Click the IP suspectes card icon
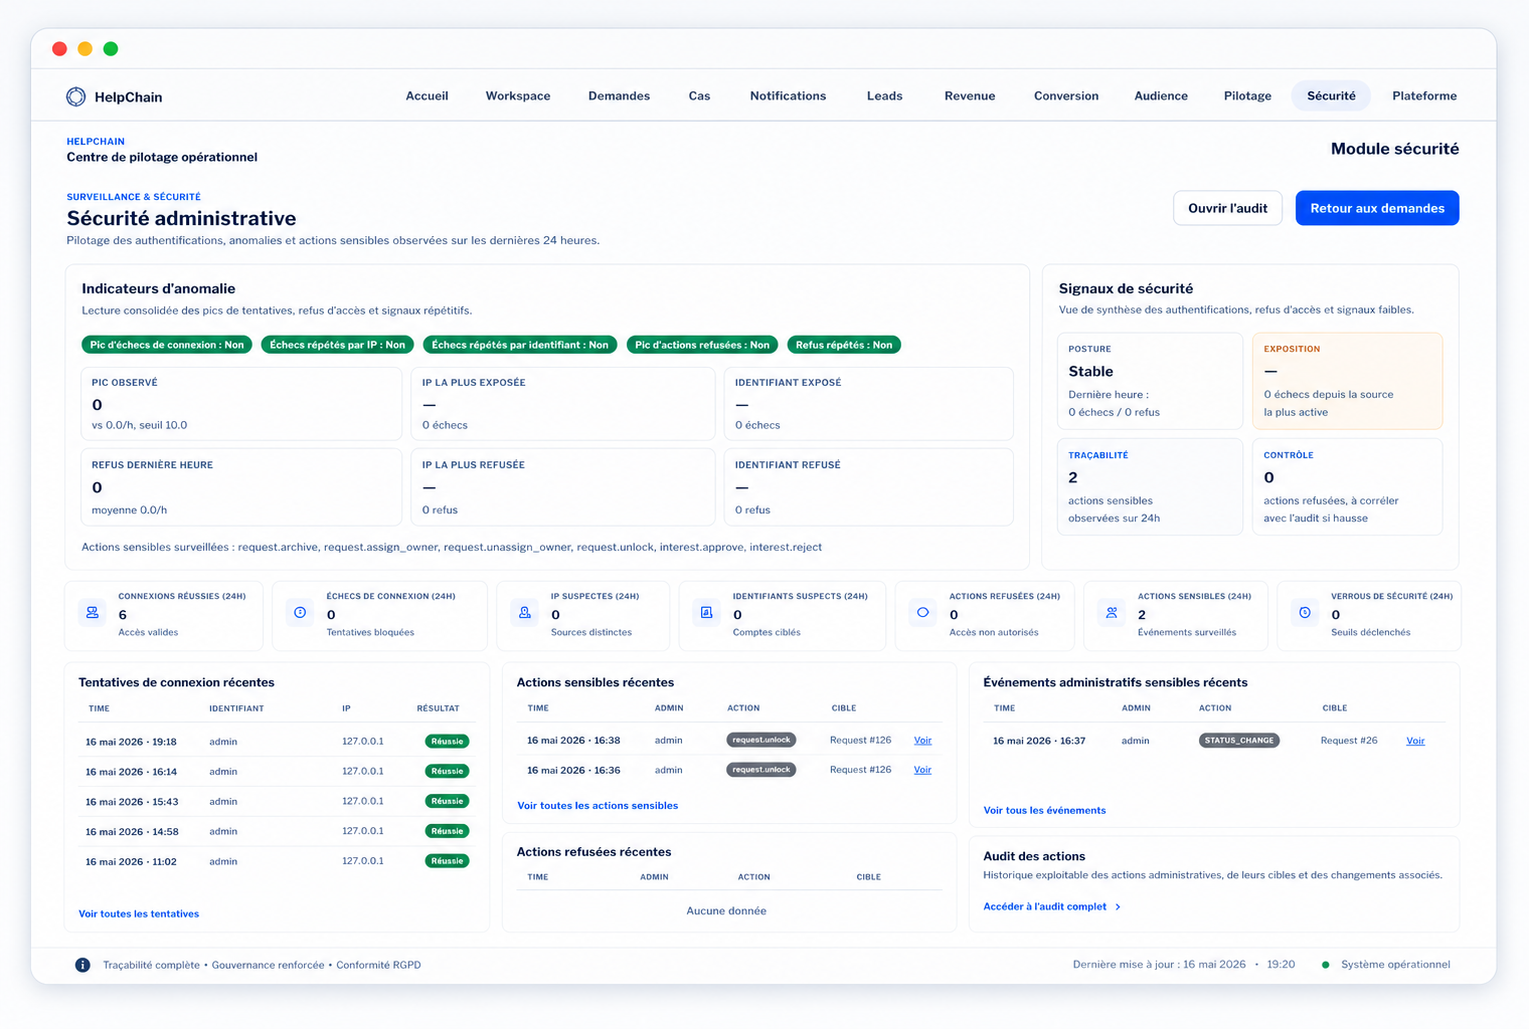This screenshot has width=1529, height=1029. tap(525, 612)
